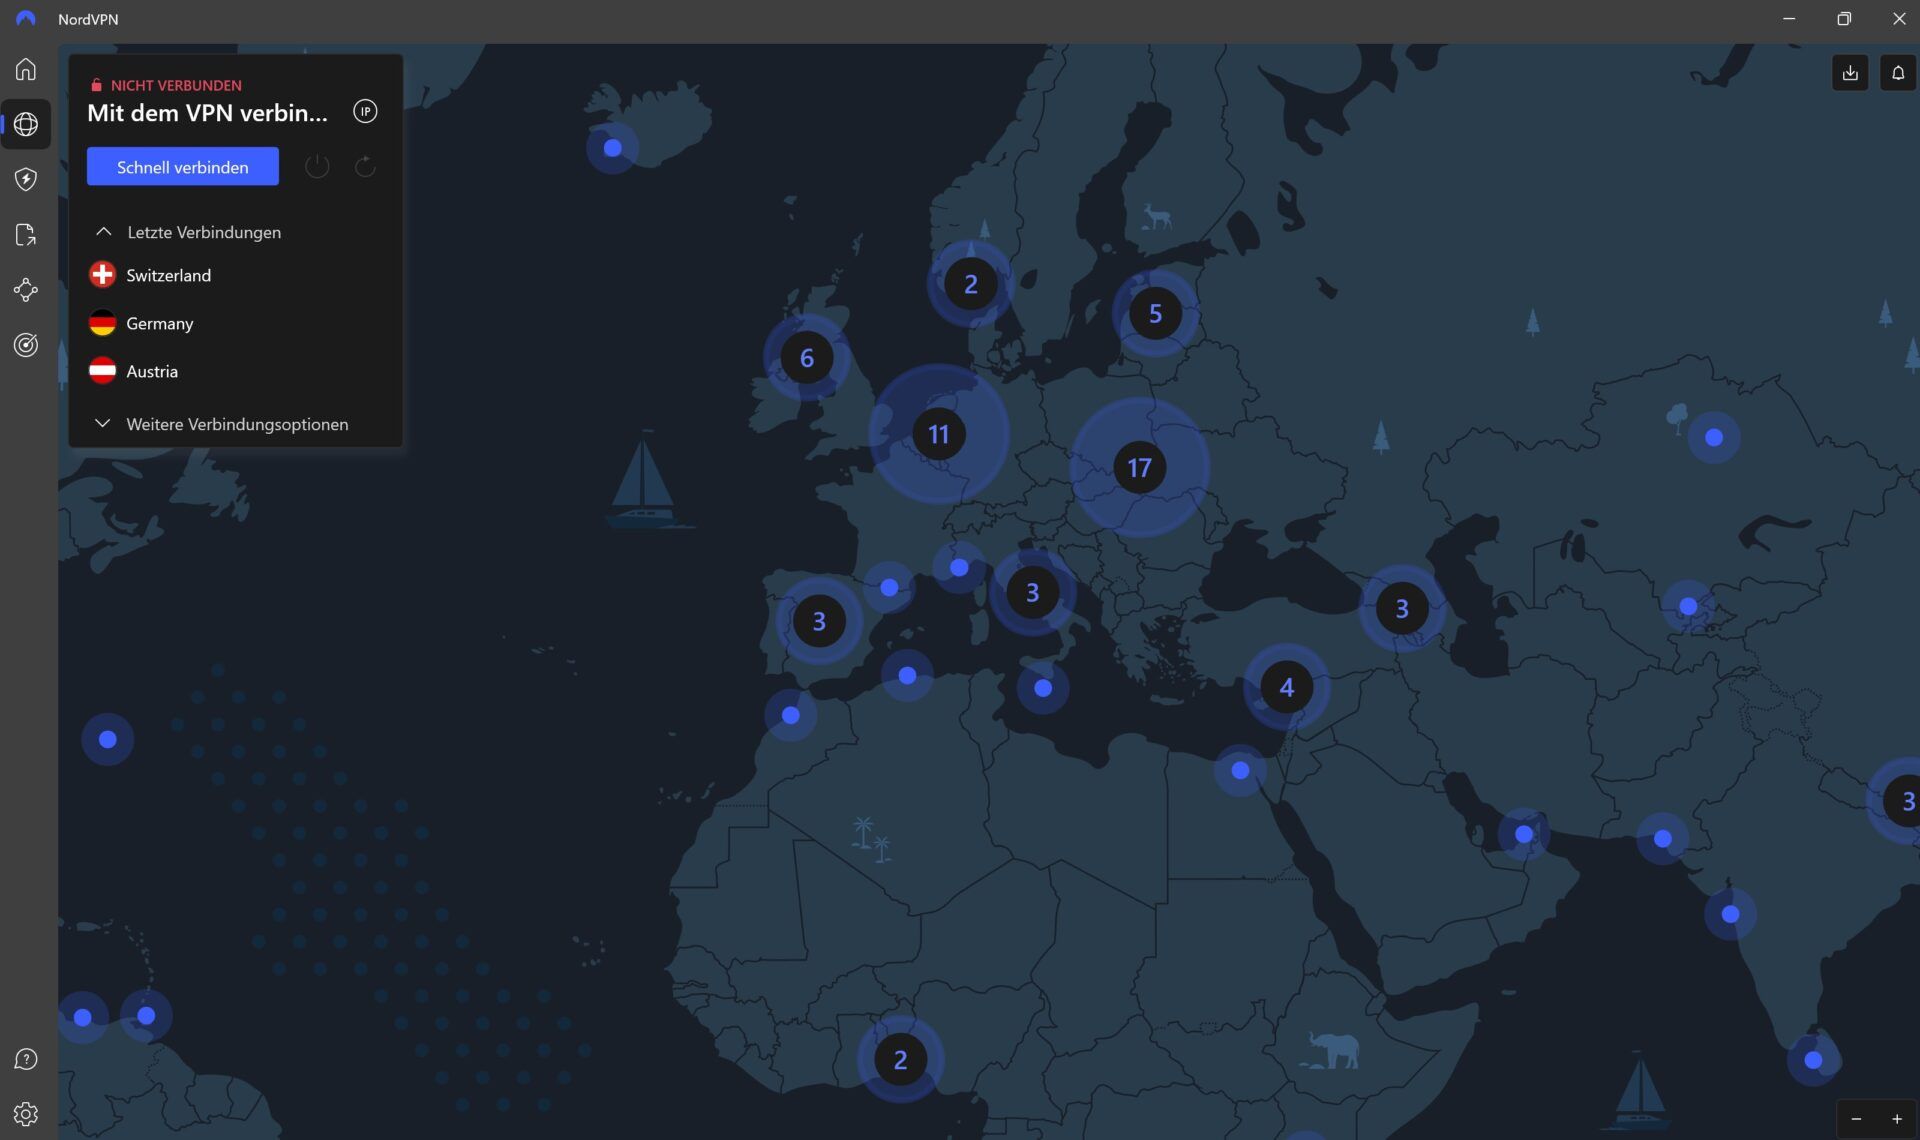Open the radar target sidebar icon
This screenshot has width=1920, height=1140.
click(x=26, y=345)
